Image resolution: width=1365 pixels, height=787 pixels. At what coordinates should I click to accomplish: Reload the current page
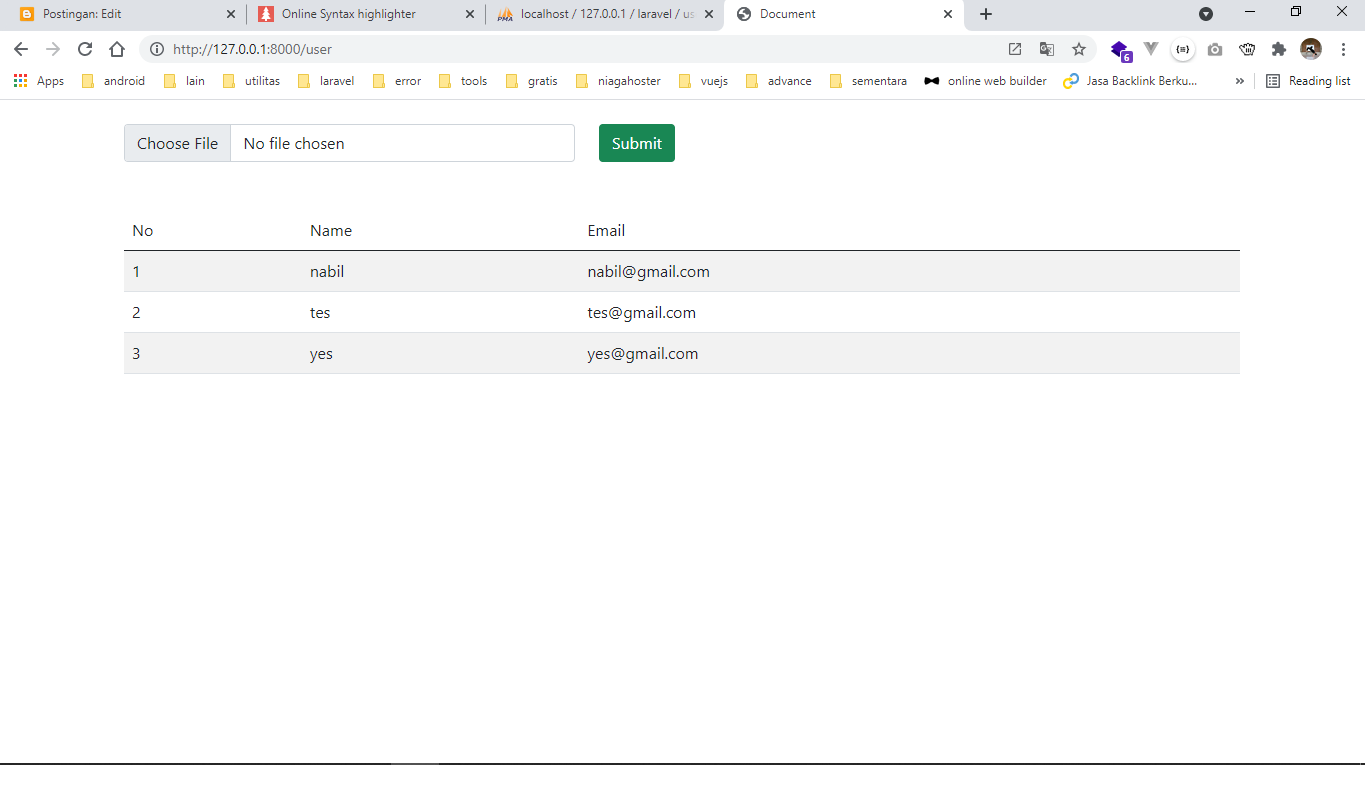pyautogui.click(x=85, y=48)
